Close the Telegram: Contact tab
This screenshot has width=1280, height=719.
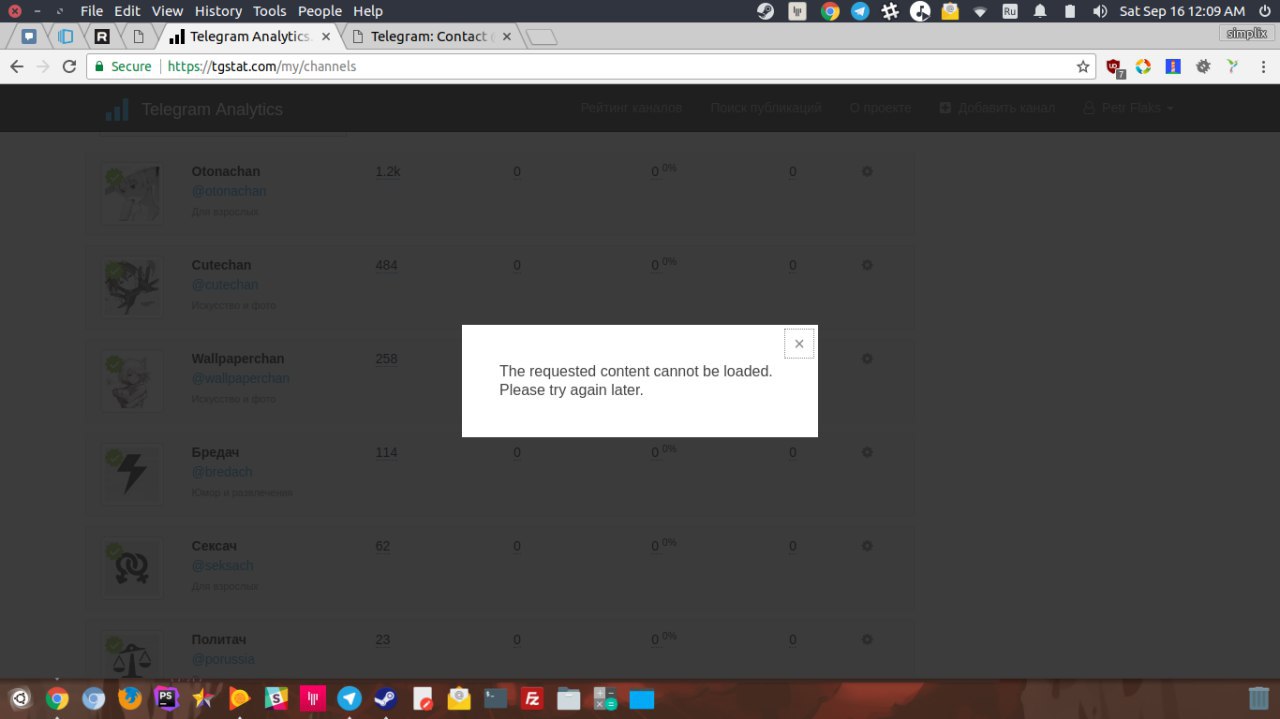click(506, 37)
